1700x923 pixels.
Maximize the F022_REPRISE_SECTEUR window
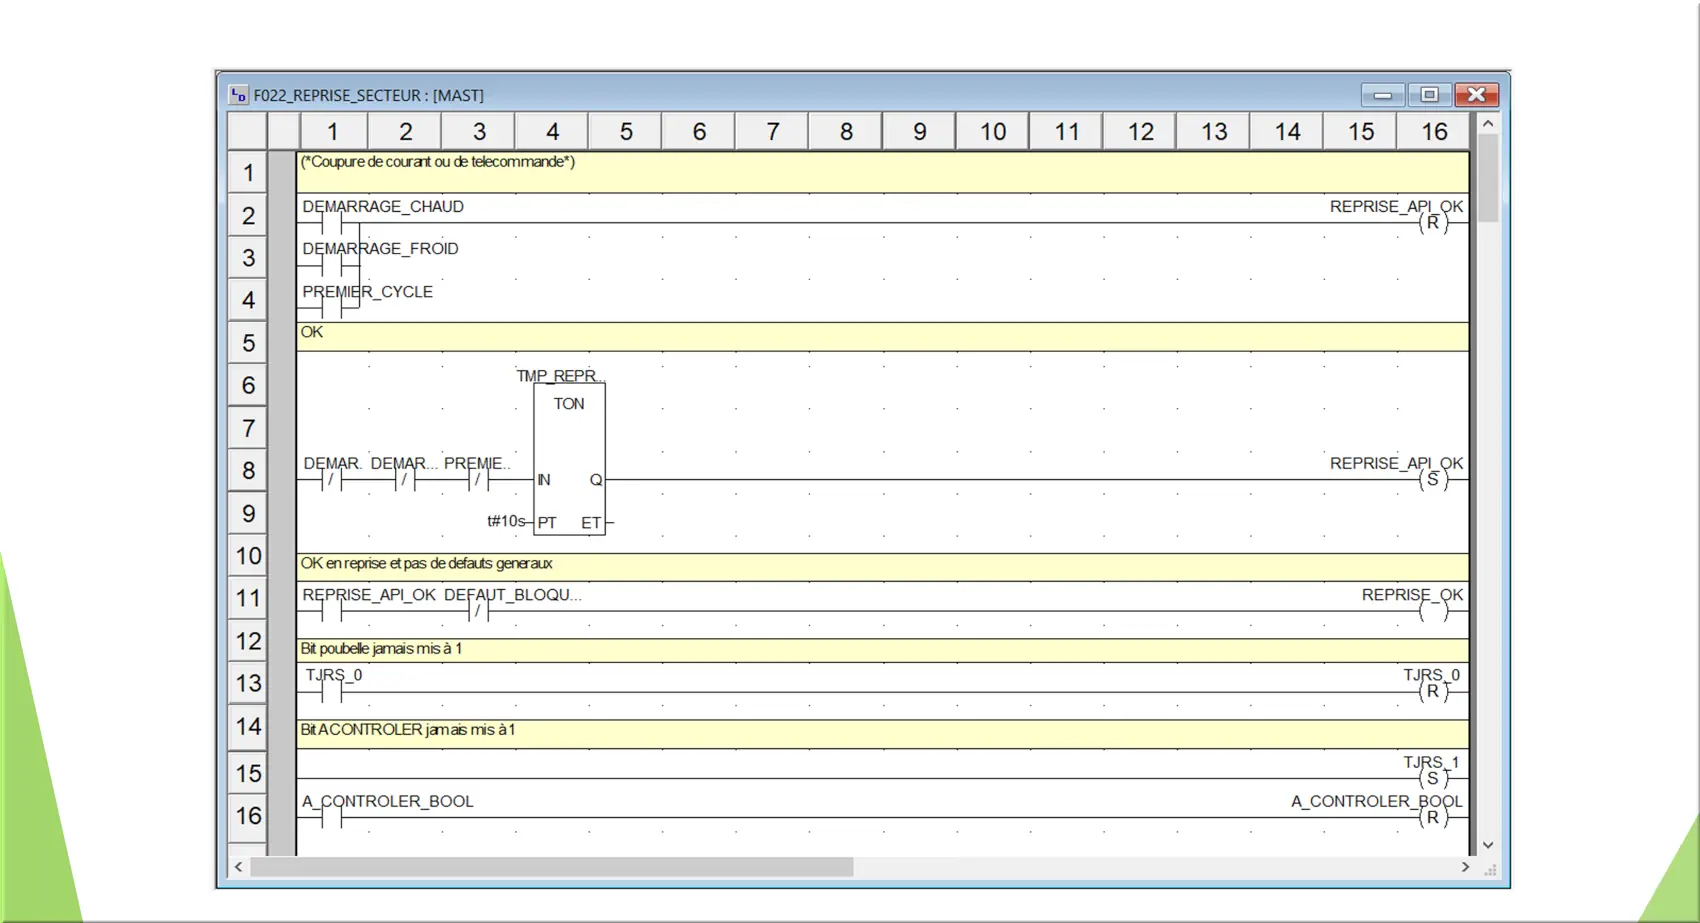pos(1429,95)
